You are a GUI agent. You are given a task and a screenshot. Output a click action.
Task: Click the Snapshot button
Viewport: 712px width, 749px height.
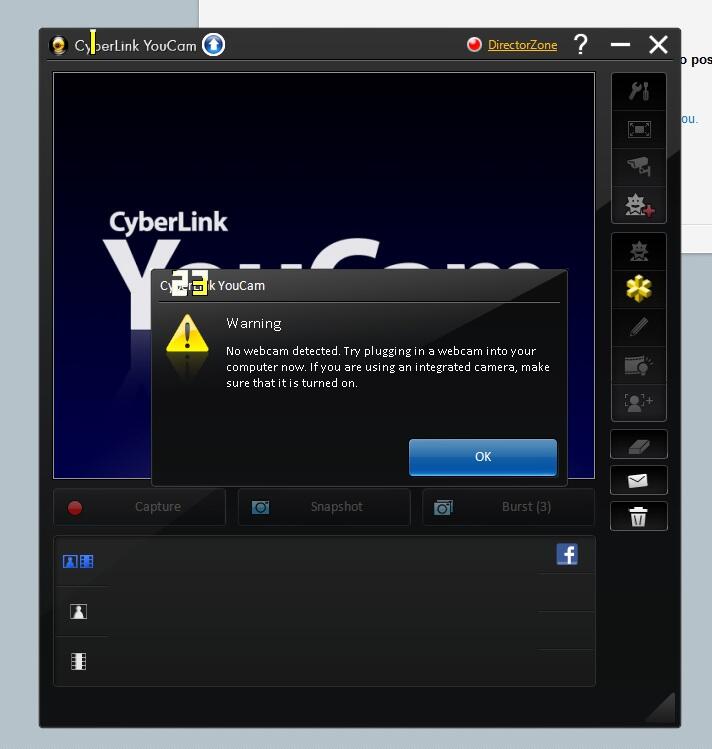[324, 507]
